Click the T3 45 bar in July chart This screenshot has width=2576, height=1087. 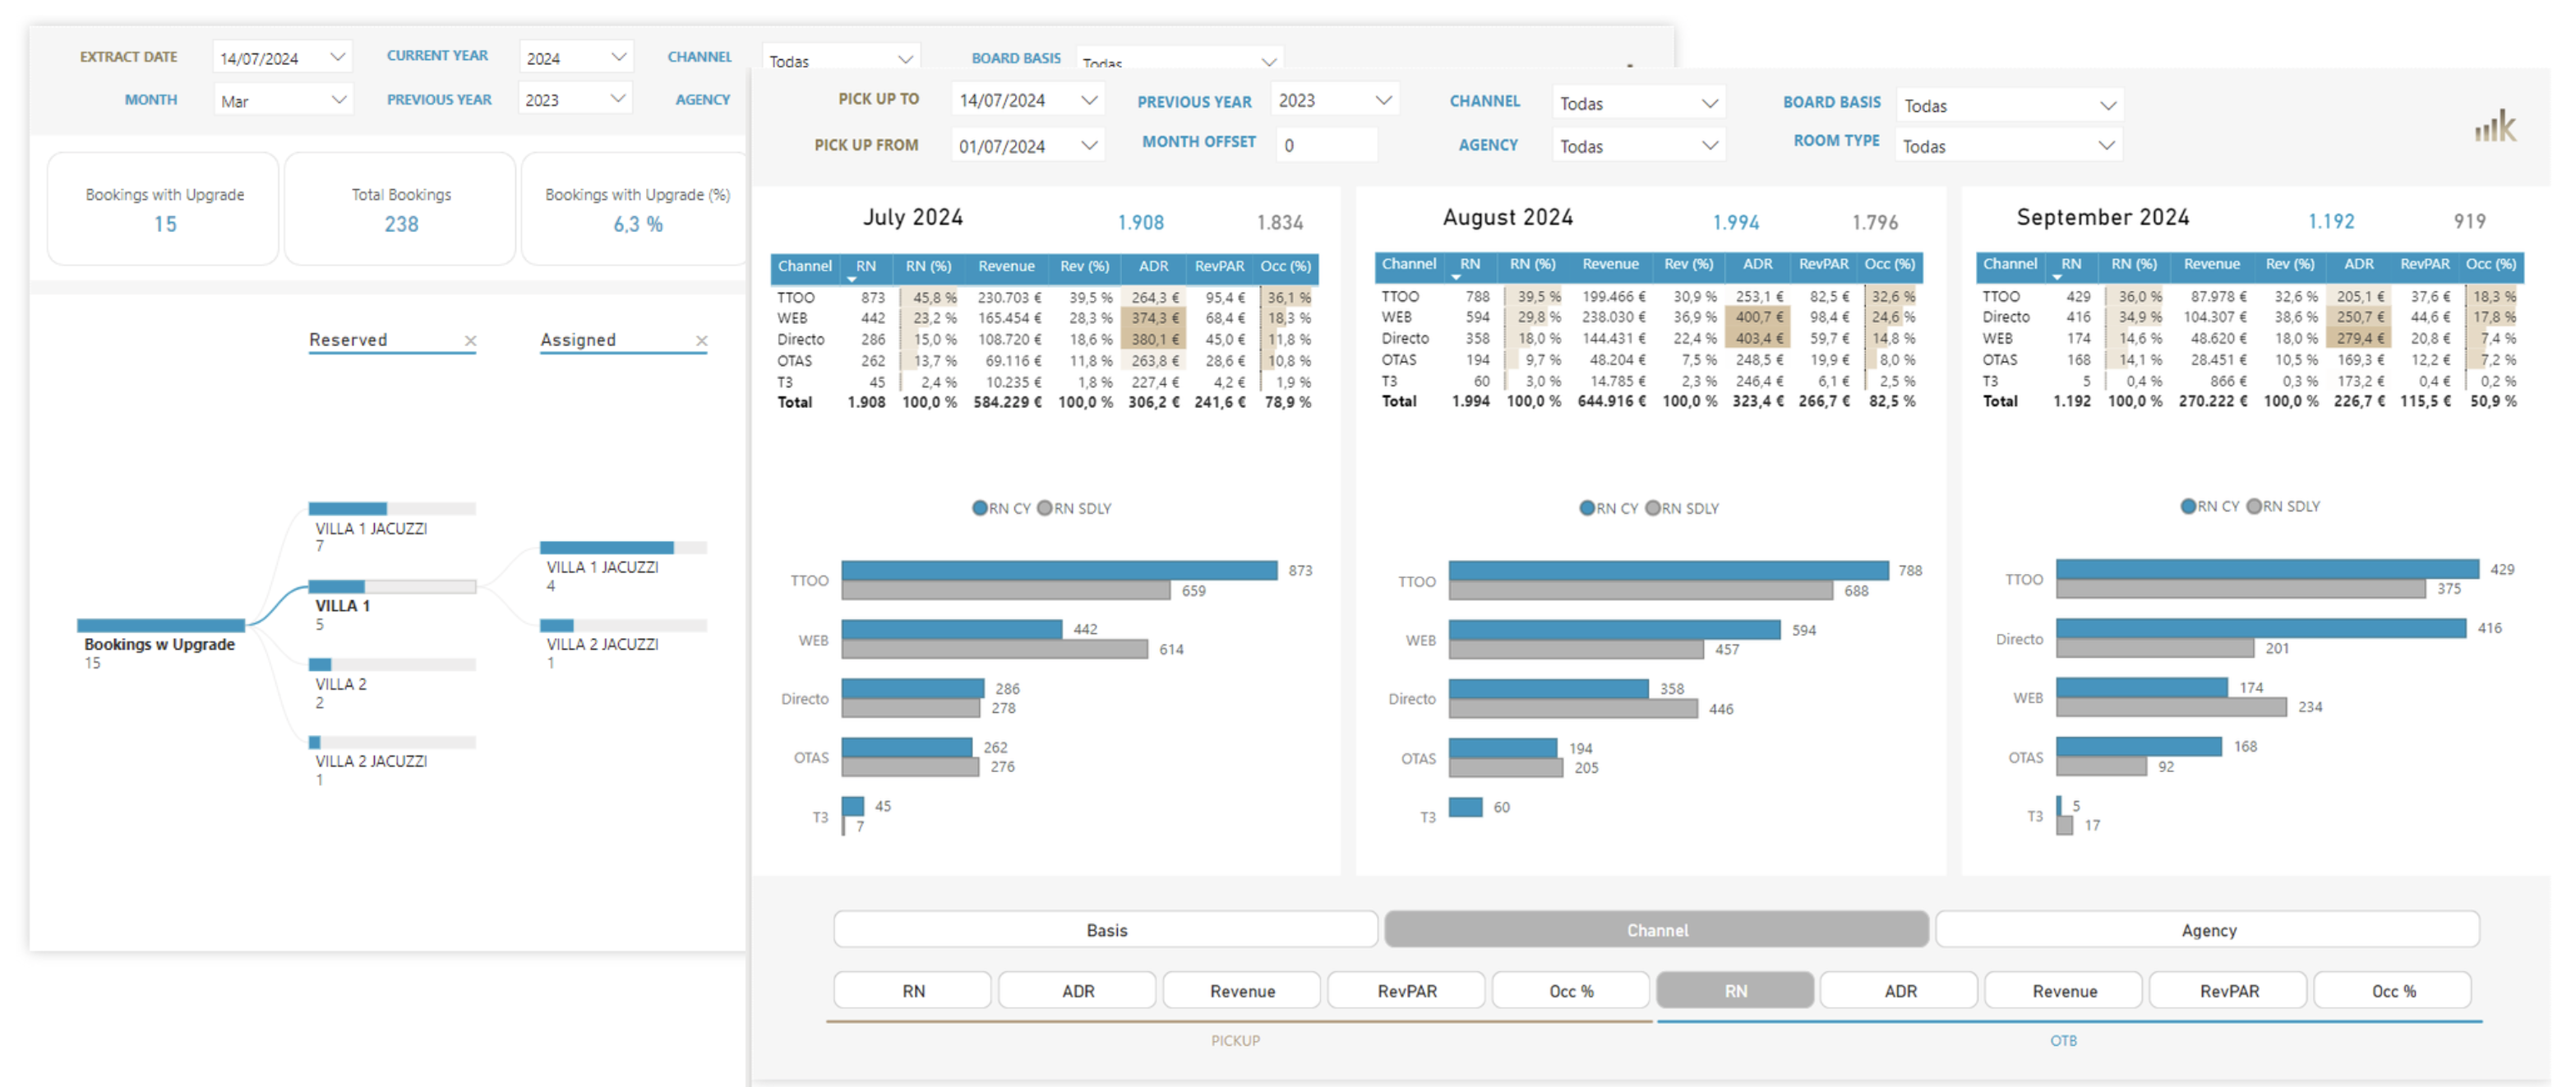coord(853,806)
